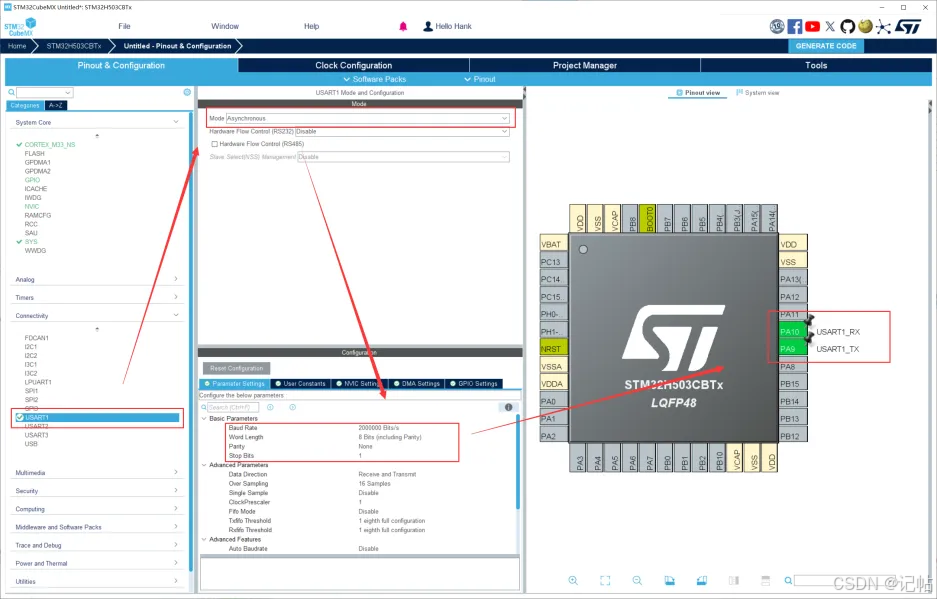Viewport: 937px width, 599px height.
Task: Click the search magnifier in the left panel
Action: click(x=11, y=93)
